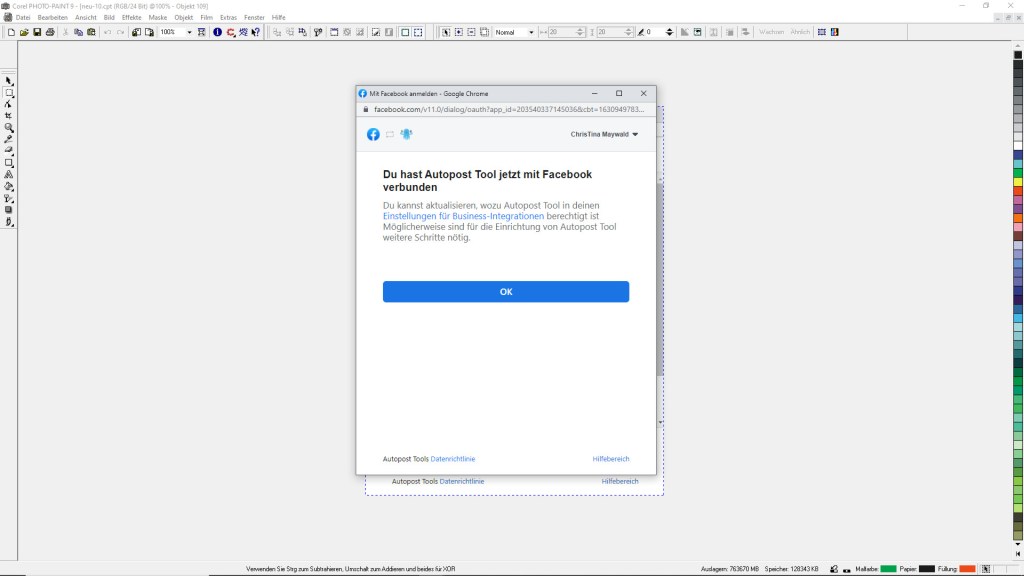The height and width of the screenshot is (576, 1024).
Task: Click the Print icon in toolbar
Action: pyautogui.click(x=50, y=32)
